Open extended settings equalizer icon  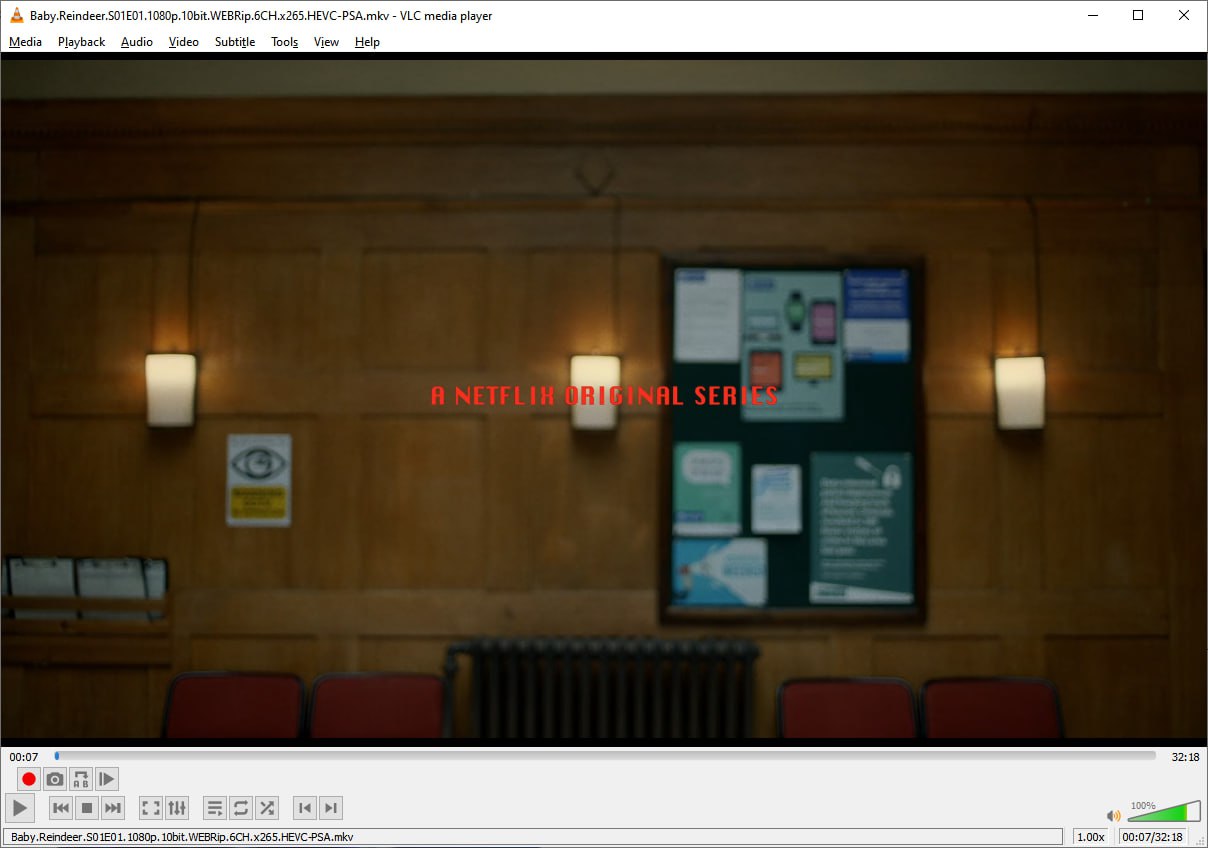177,808
